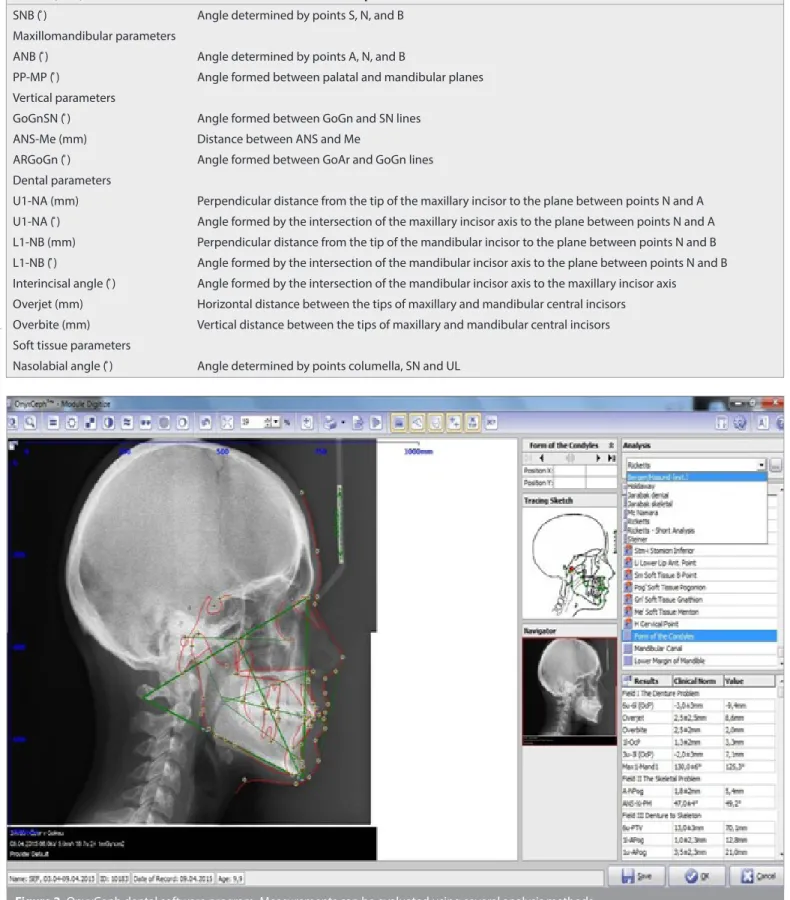Click the Navigator skull thumbnail
The height and width of the screenshot is (900, 790).
[570, 691]
